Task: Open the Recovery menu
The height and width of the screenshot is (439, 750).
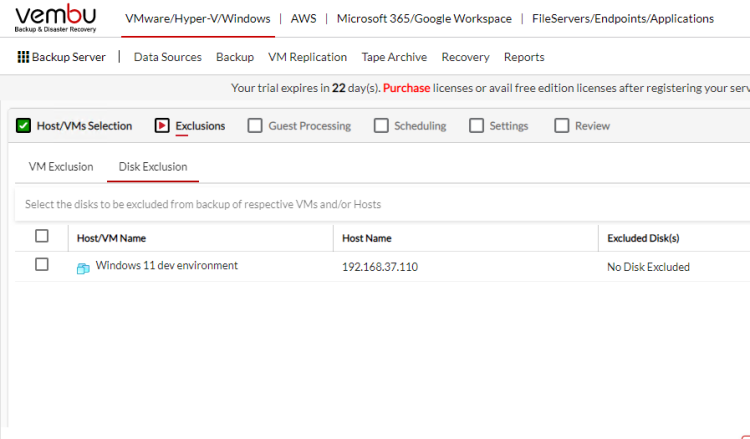Action: pos(465,57)
